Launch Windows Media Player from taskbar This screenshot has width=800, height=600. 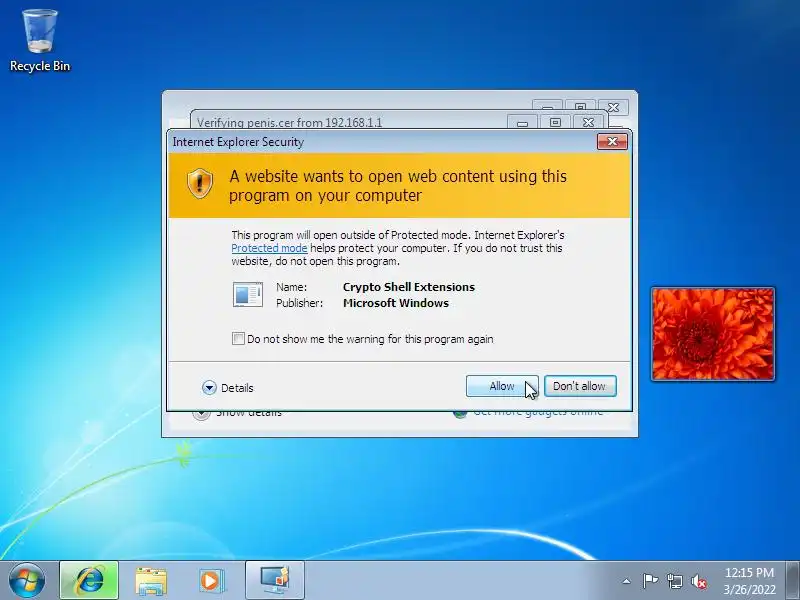(x=211, y=581)
